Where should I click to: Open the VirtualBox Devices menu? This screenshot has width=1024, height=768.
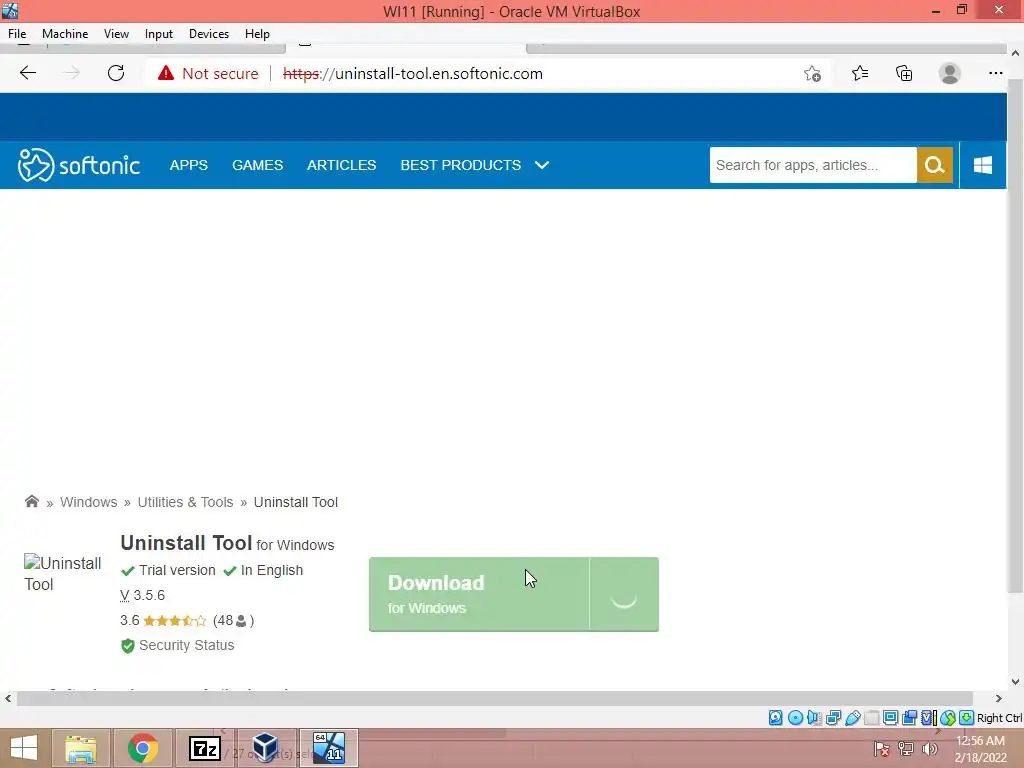(x=209, y=34)
